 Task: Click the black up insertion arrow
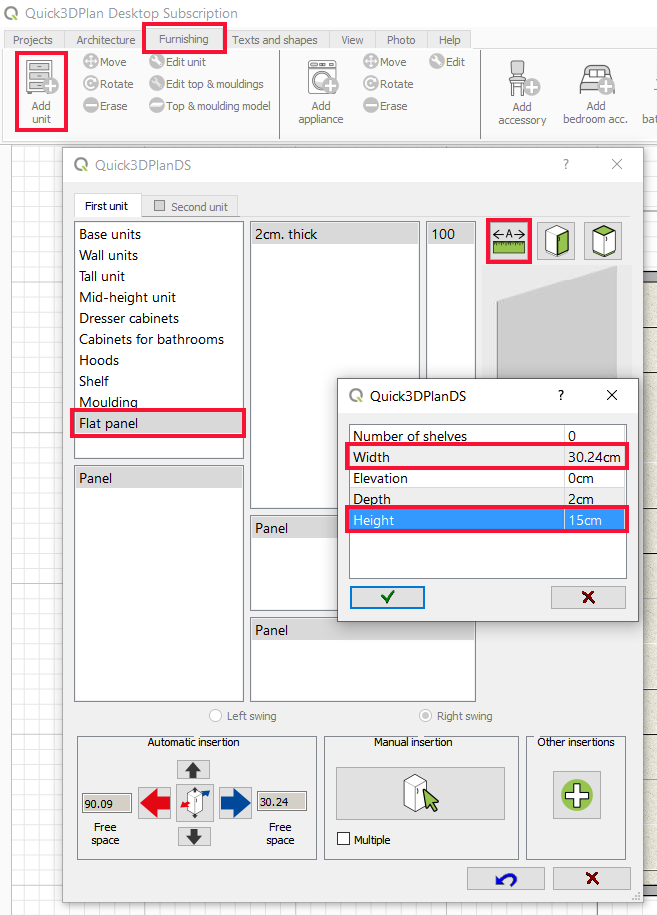[194, 770]
